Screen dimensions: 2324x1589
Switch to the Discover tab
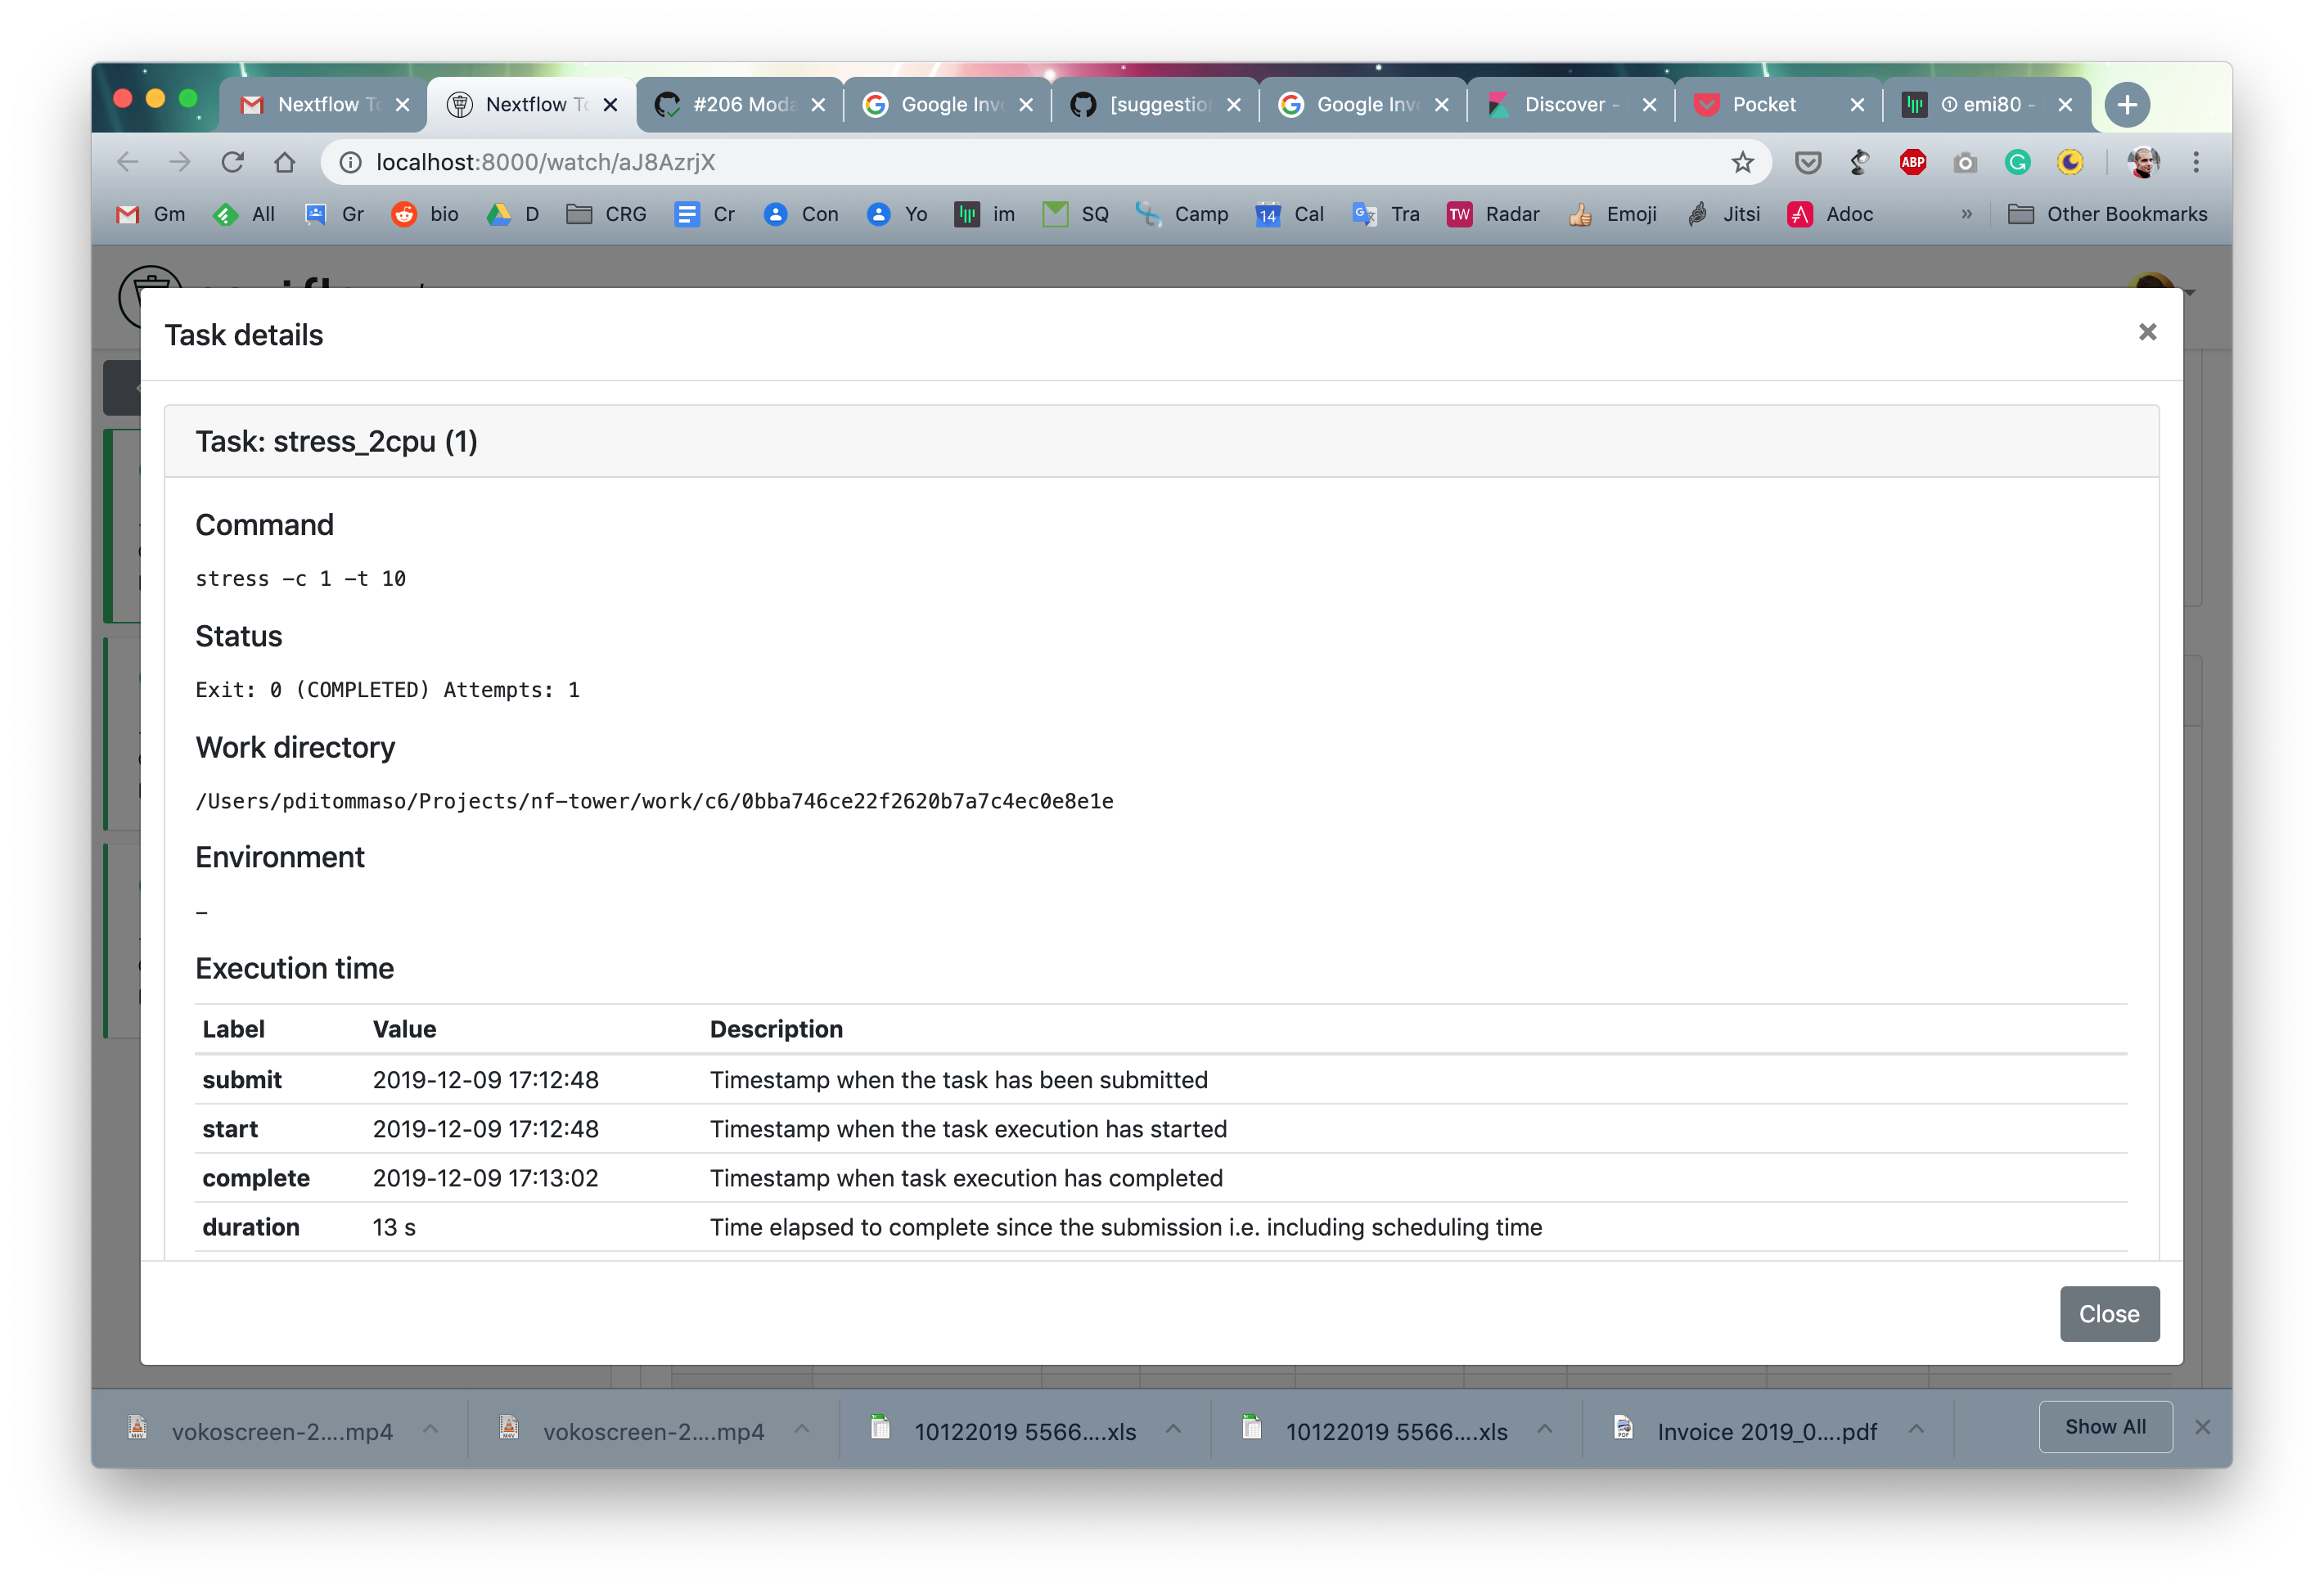[1566, 104]
